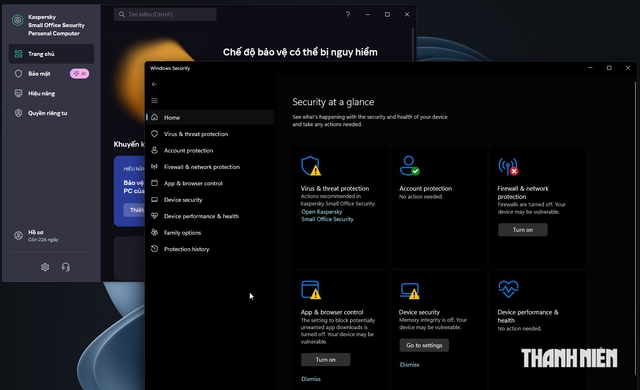Click the AI badge next to Bảo mật
640x390 pixels.
(x=80, y=74)
